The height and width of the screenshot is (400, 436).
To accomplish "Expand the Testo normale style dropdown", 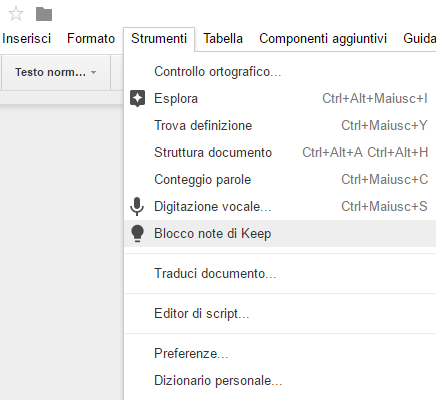I will coord(56,72).
